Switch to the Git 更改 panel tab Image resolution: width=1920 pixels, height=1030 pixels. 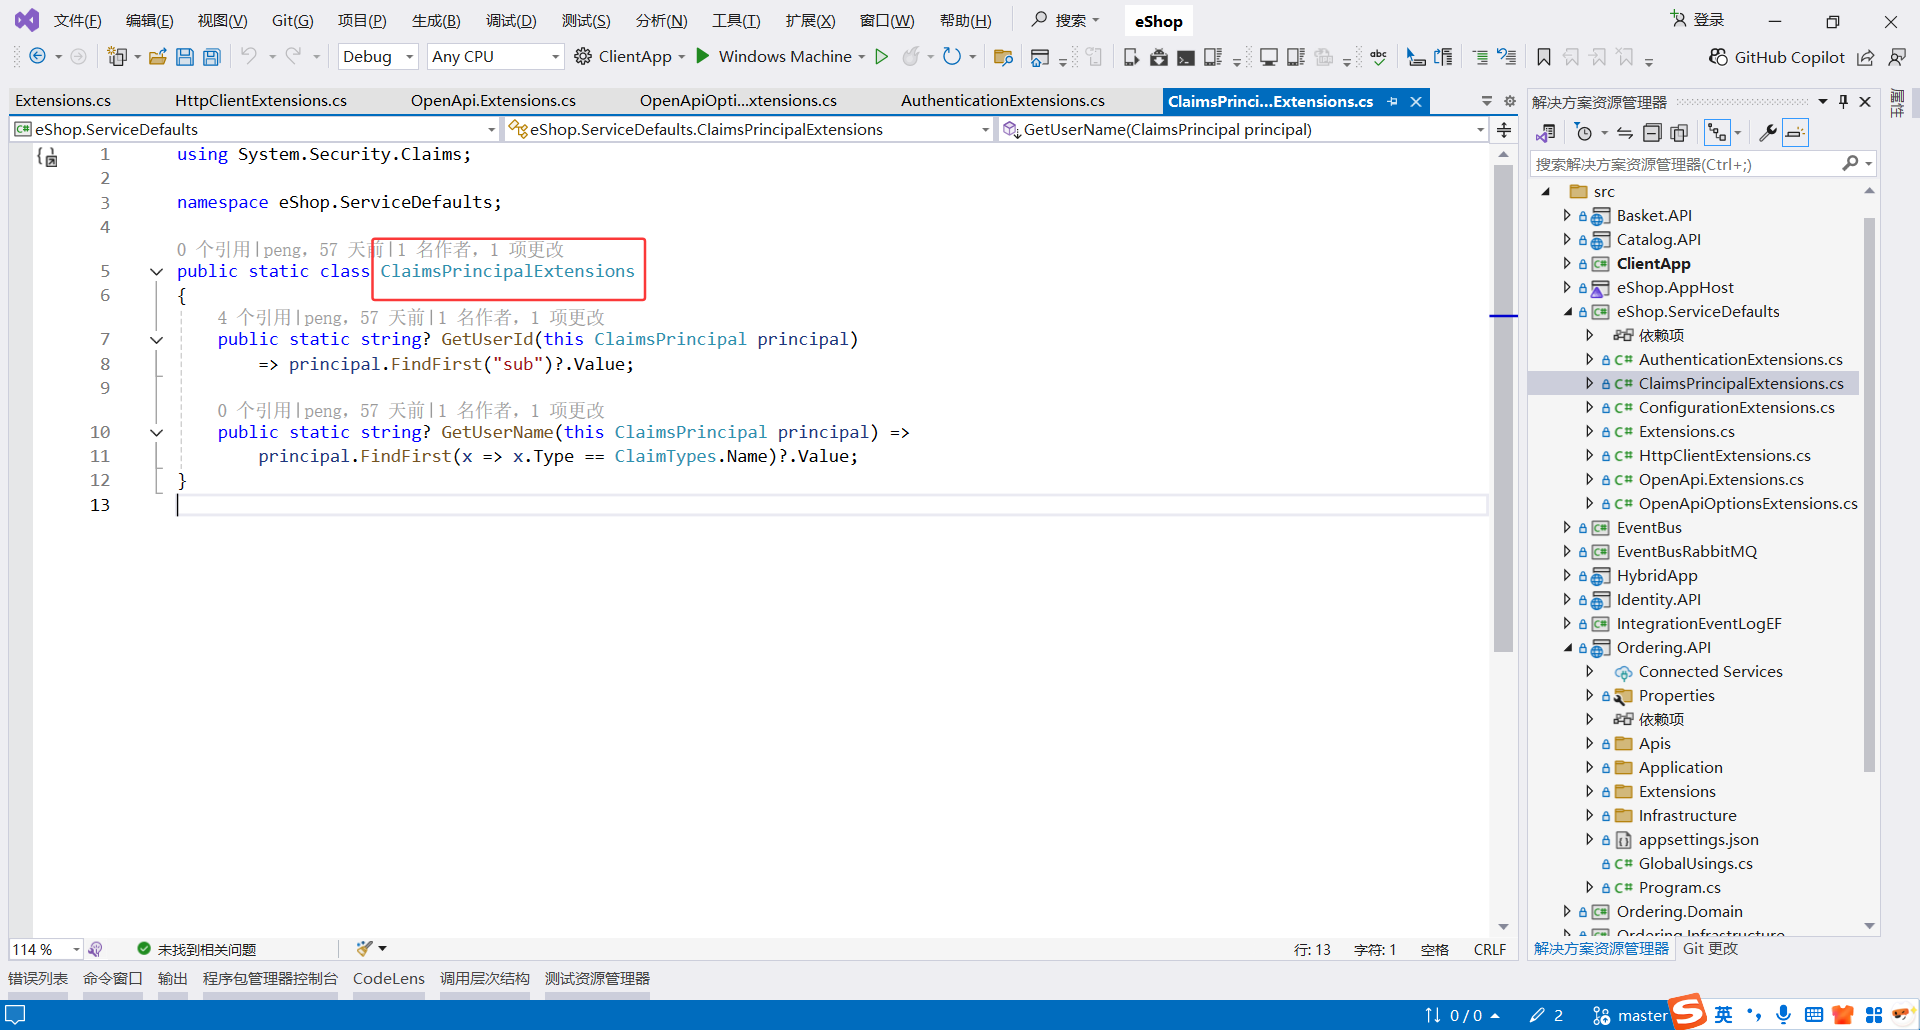click(1710, 949)
